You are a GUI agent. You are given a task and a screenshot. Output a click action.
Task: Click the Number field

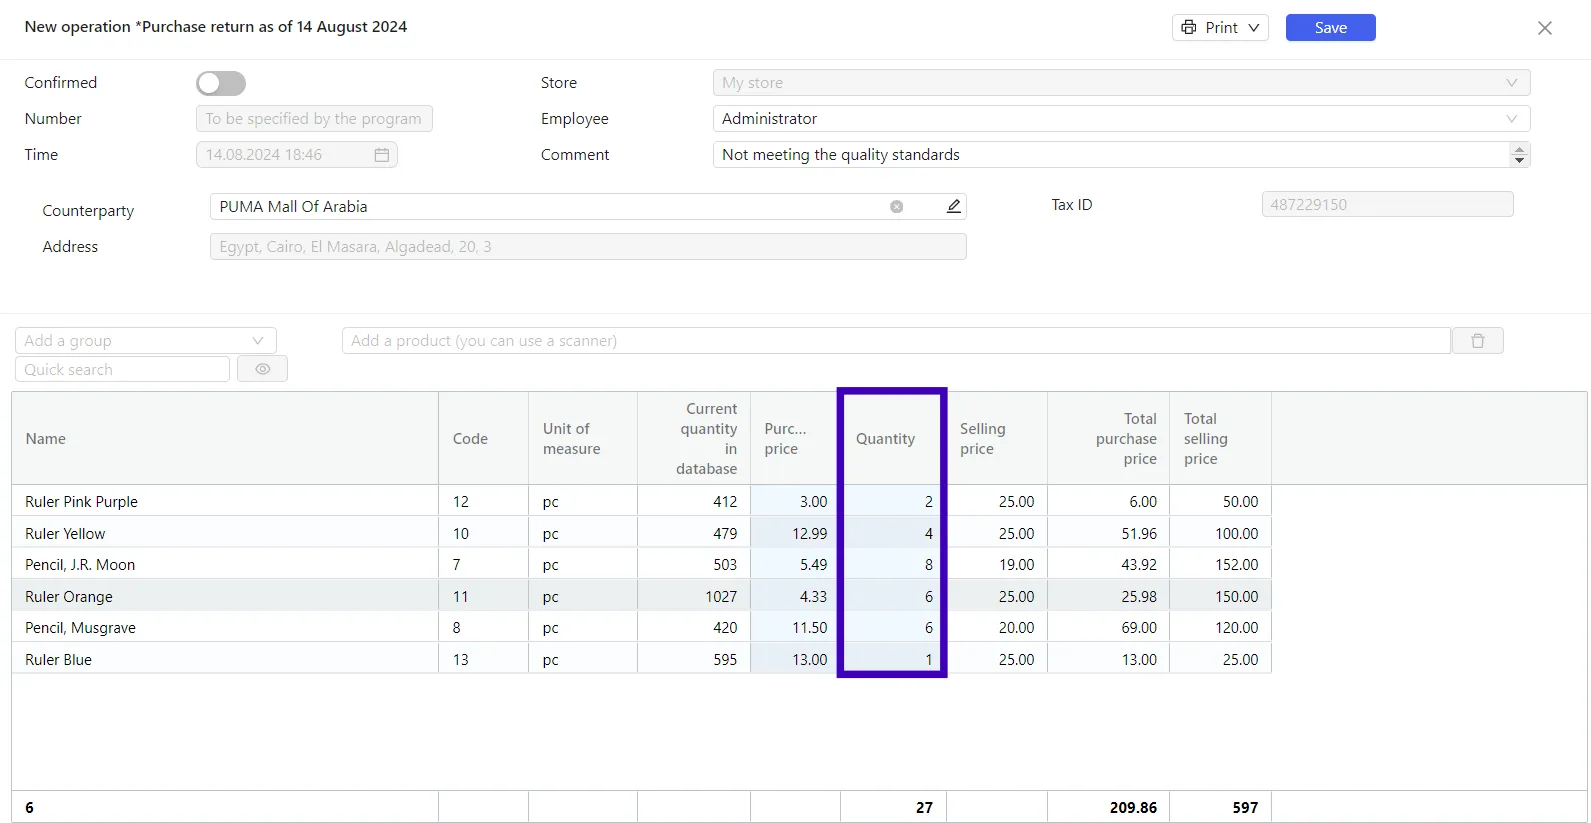[x=314, y=119]
